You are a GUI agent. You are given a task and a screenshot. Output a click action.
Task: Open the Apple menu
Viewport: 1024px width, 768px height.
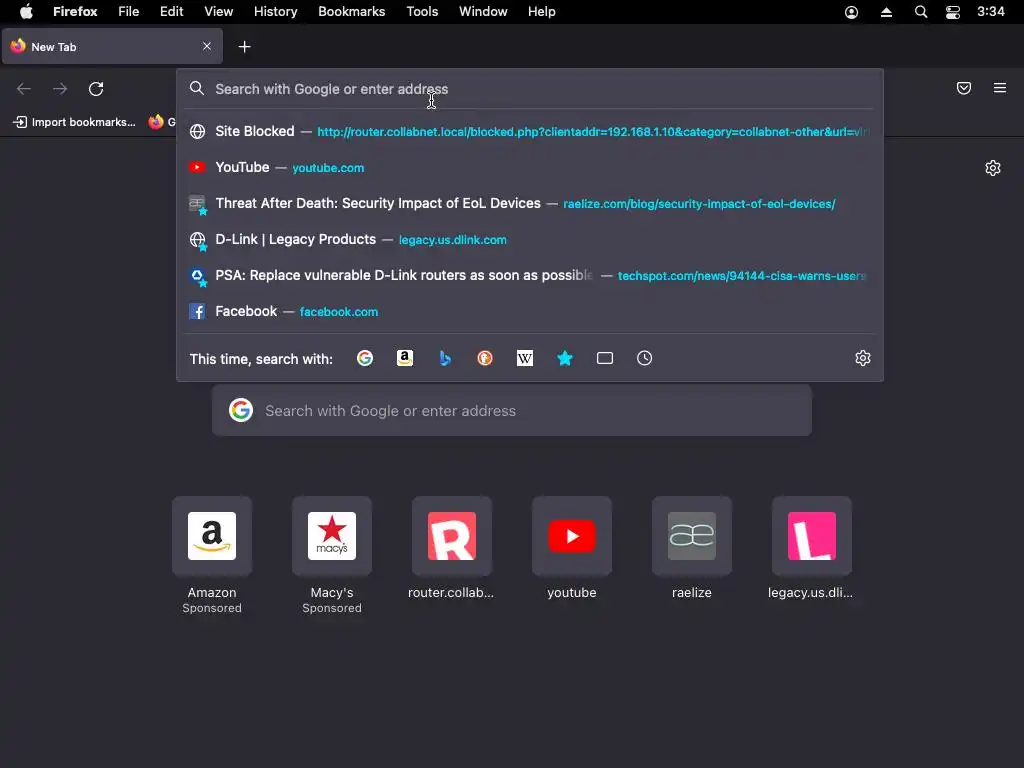coord(26,11)
